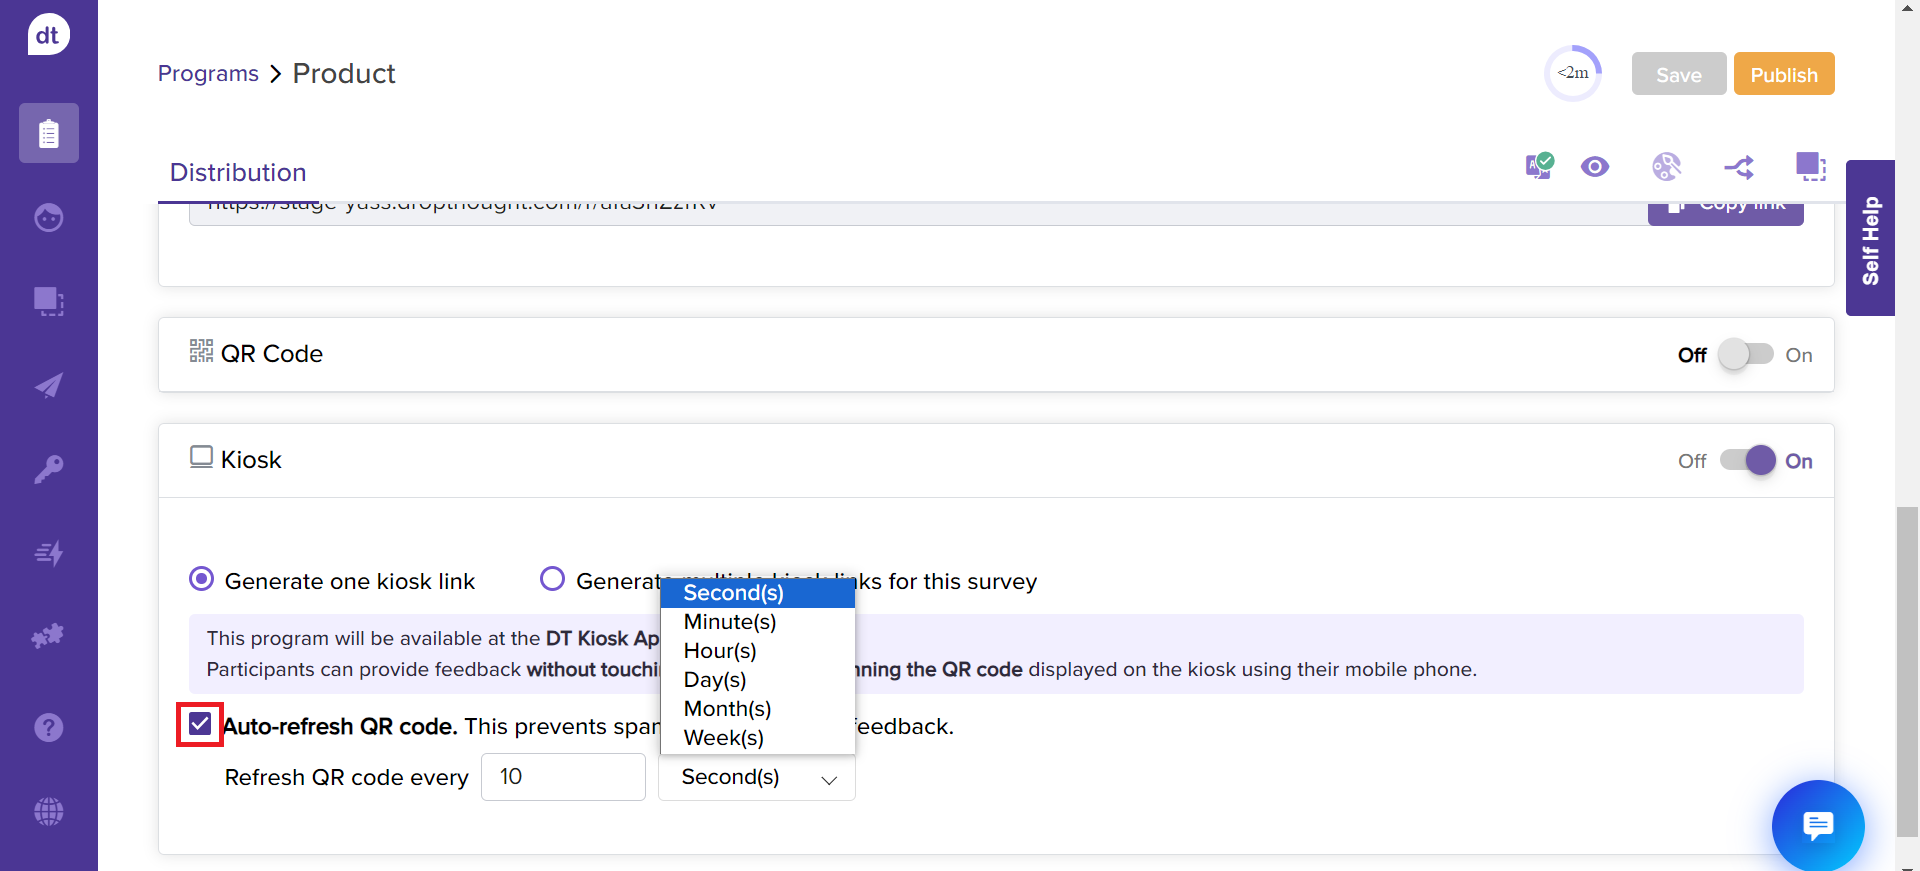This screenshot has width=1920, height=871.
Task: Open the theme palette icon
Action: [x=1666, y=167]
